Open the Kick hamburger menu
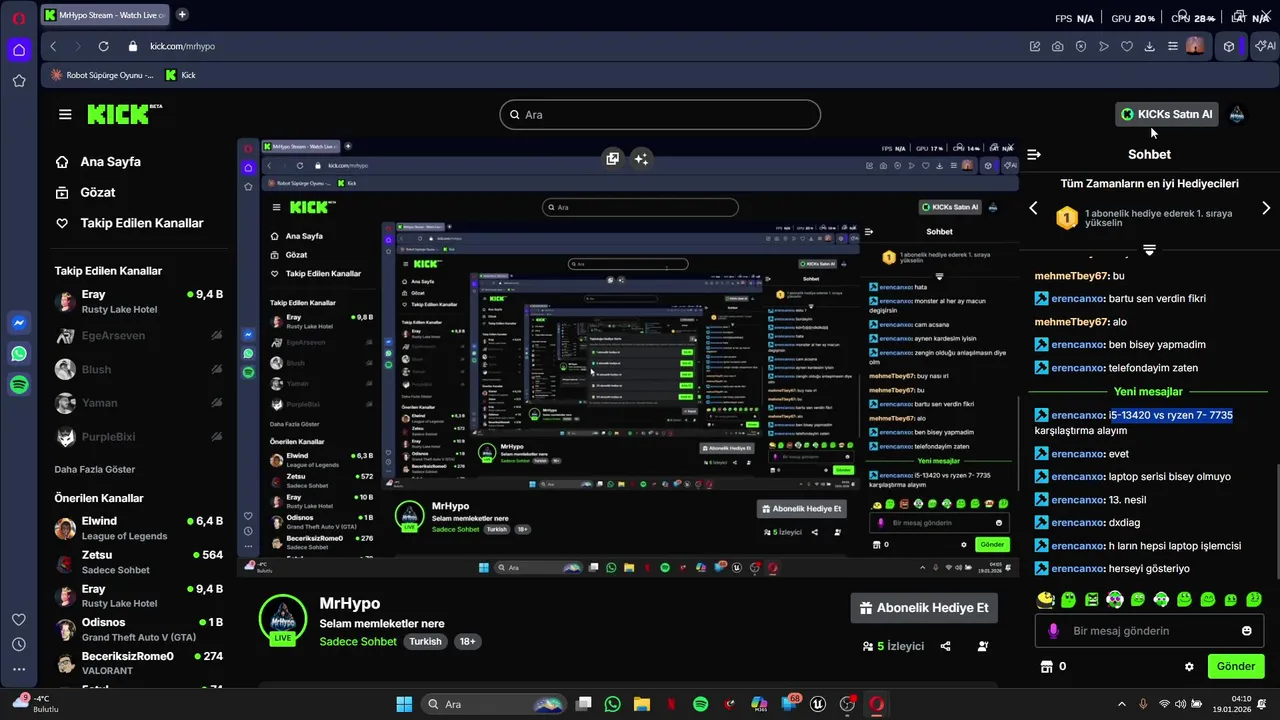Image resolution: width=1280 pixels, height=720 pixels. point(65,114)
